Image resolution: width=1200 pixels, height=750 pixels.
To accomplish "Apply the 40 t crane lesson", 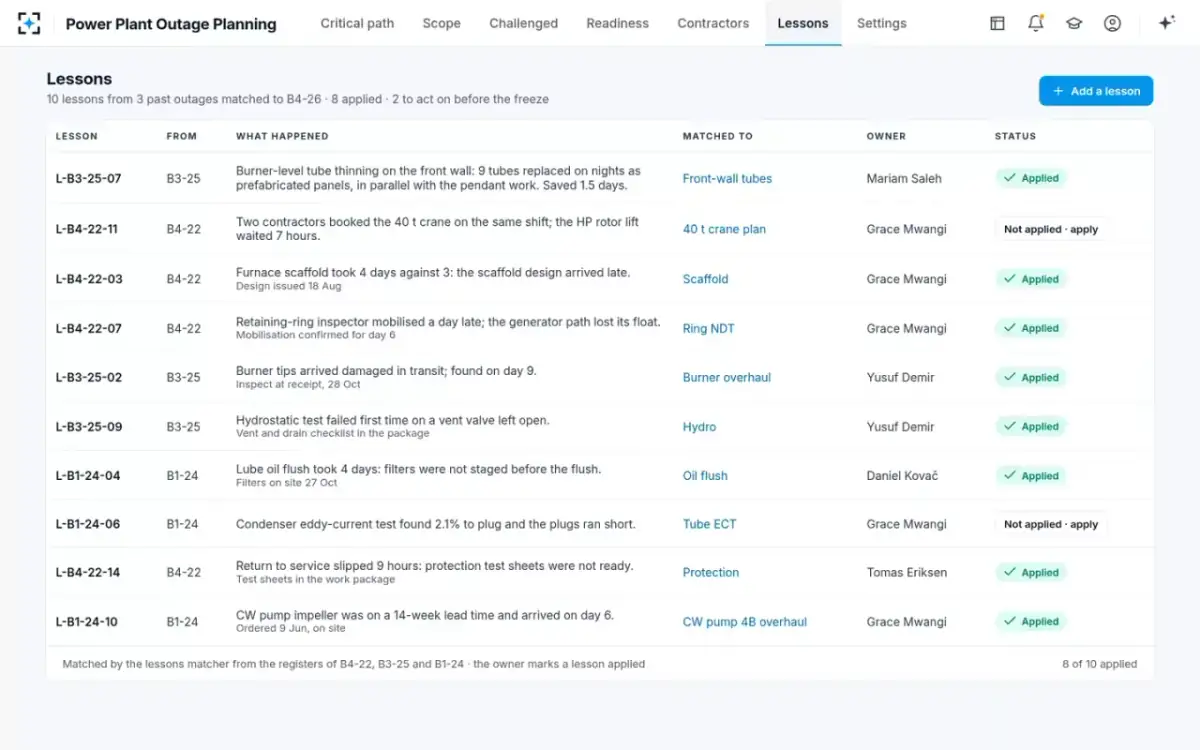I will [x=1051, y=229].
